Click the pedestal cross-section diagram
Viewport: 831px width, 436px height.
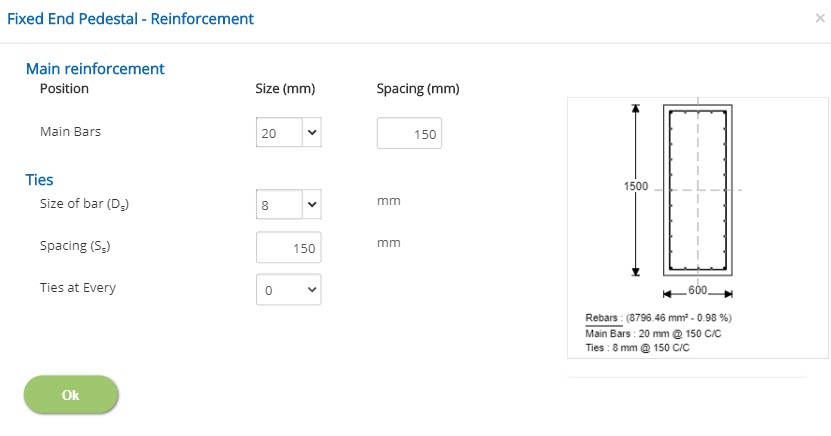point(698,190)
